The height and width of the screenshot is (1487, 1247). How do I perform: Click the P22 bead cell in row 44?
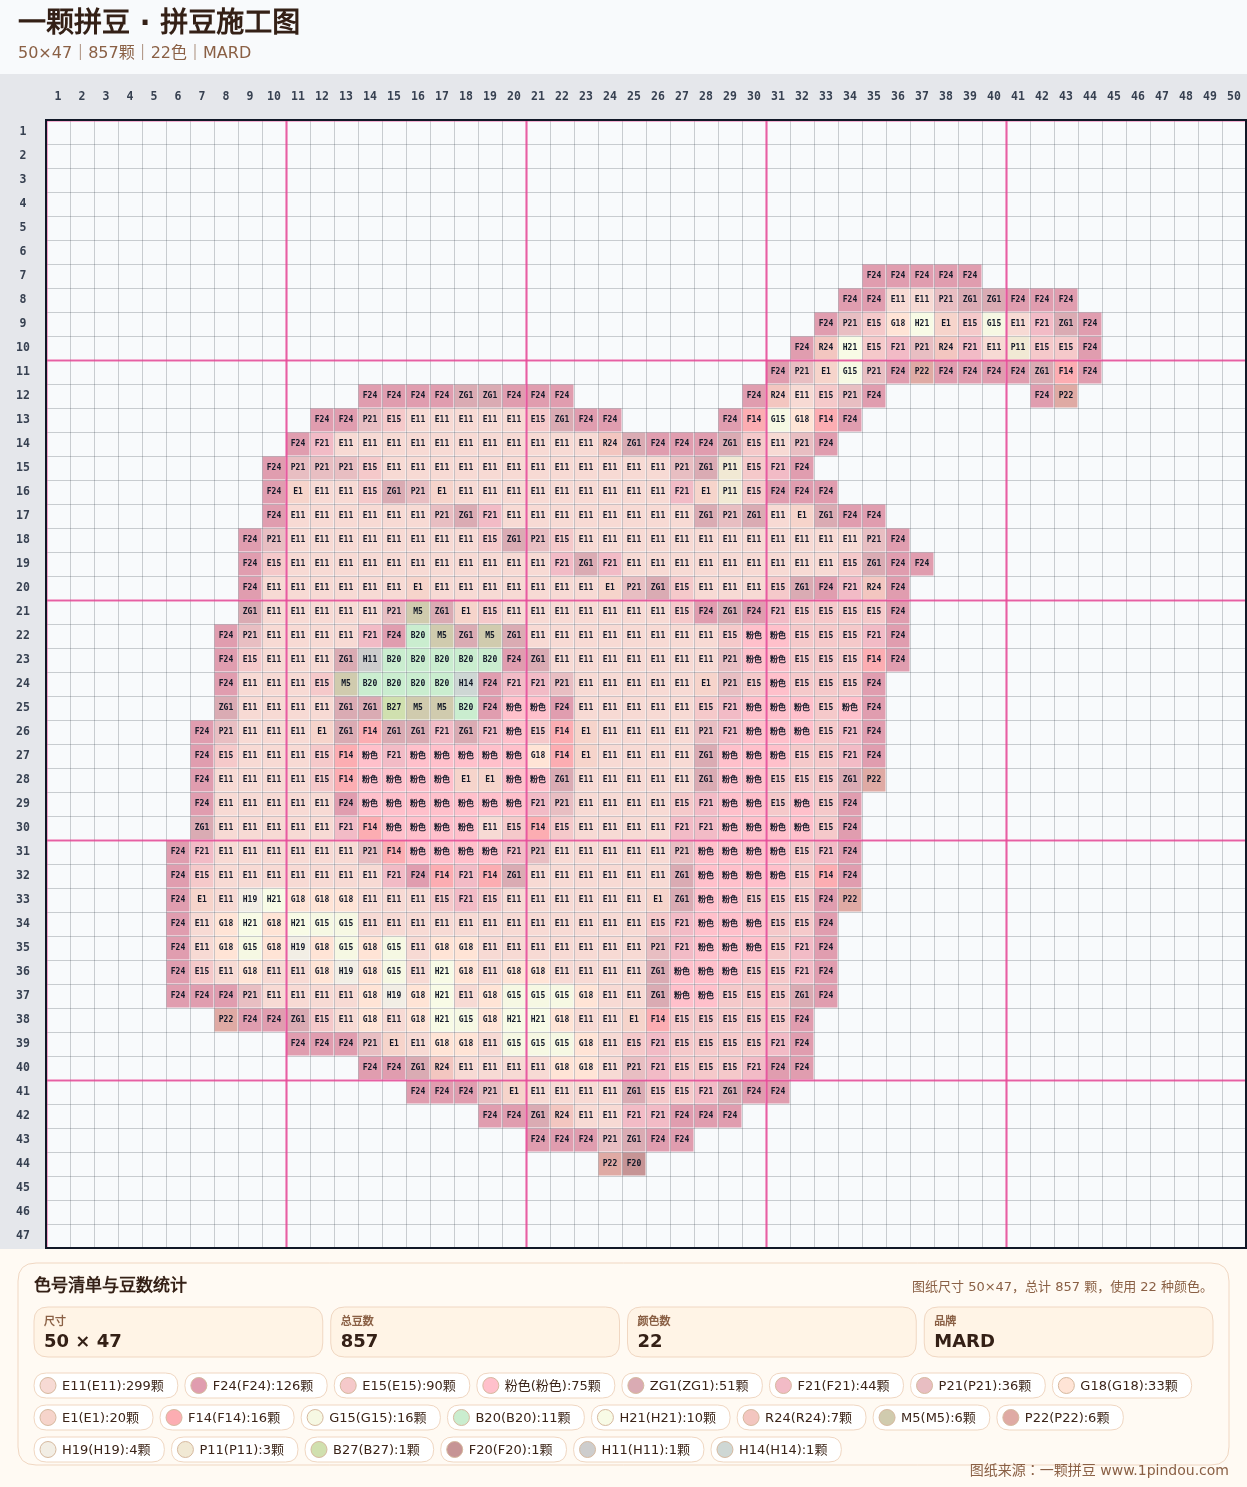[x=610, y=1163]
